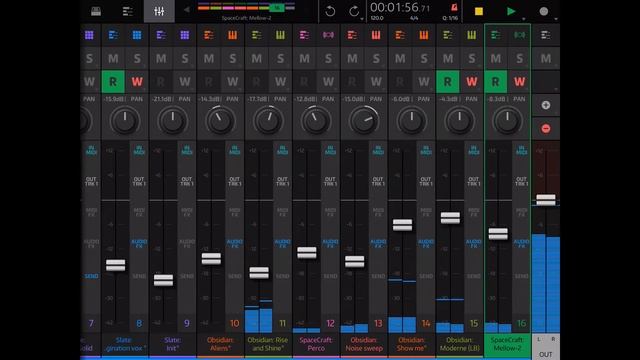Open the orange channel settings icon on track 10
This screenshot has width=640, height=360.
tap(209, 35)
